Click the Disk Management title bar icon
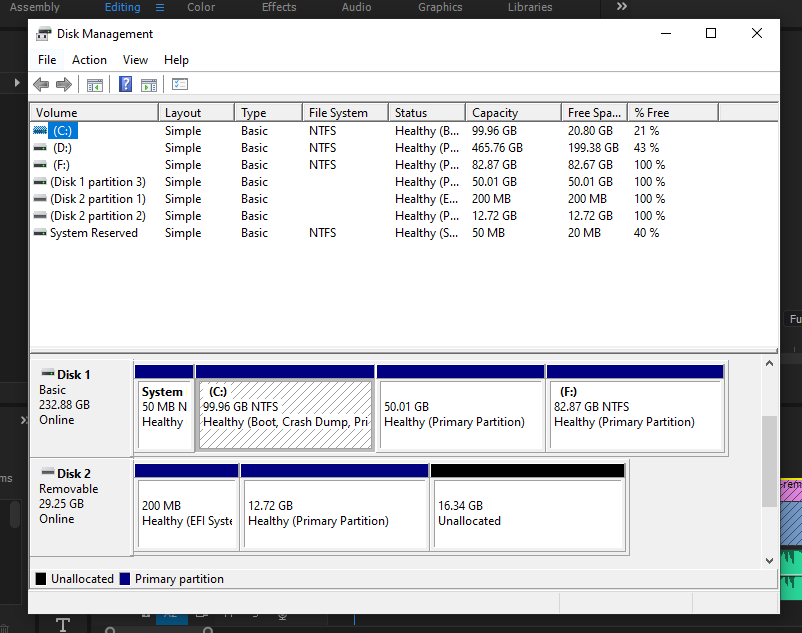Screen dimensions: 802x633 pos(43,34)
